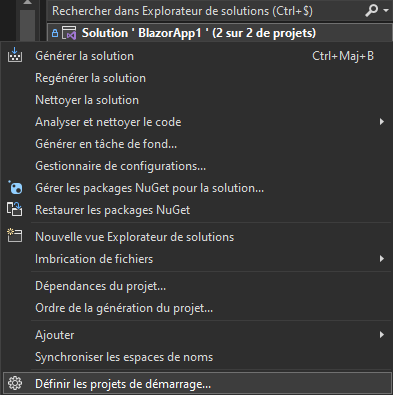Open the search options dropdown arrow
393x395 pixels.
click(x=386, y=11)
